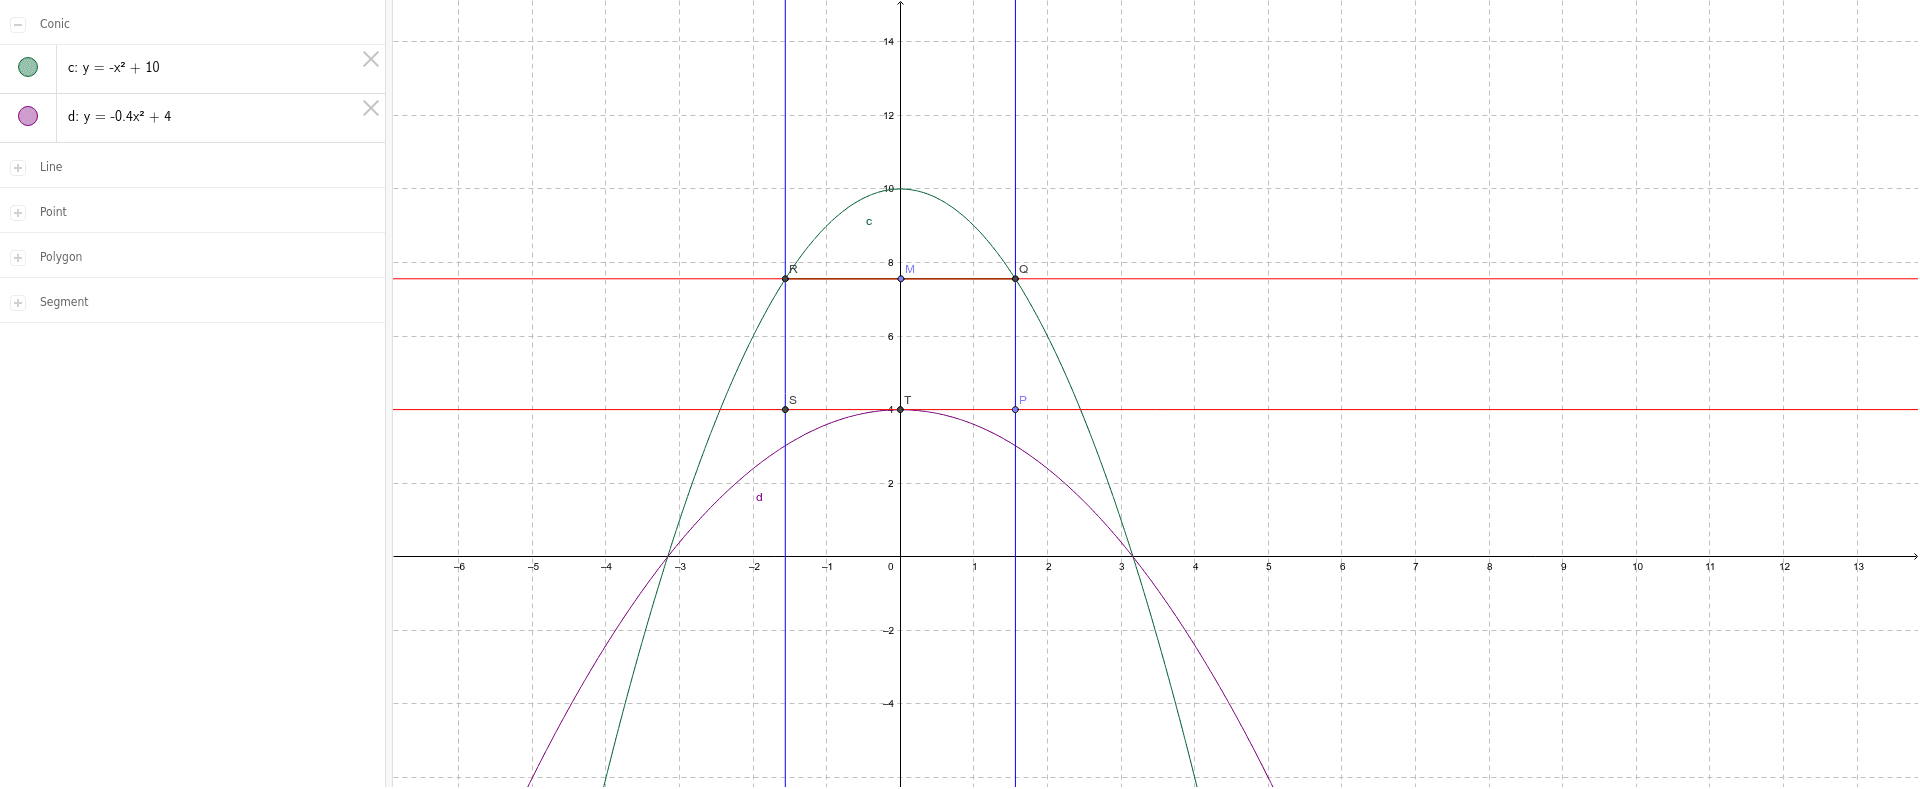This screenshot has height=789, width=1920.
Task: Expand the Segment group
Action: tap(18, 303)
